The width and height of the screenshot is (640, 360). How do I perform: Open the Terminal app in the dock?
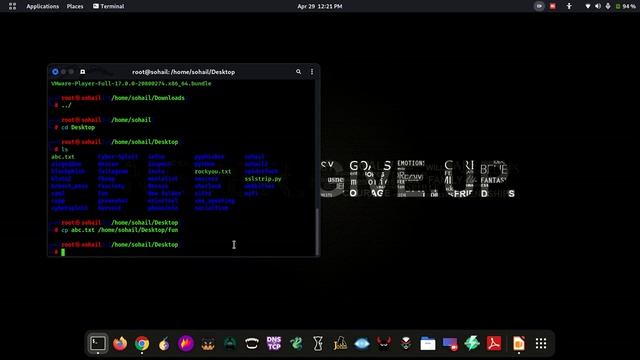[x=98, y=344]
